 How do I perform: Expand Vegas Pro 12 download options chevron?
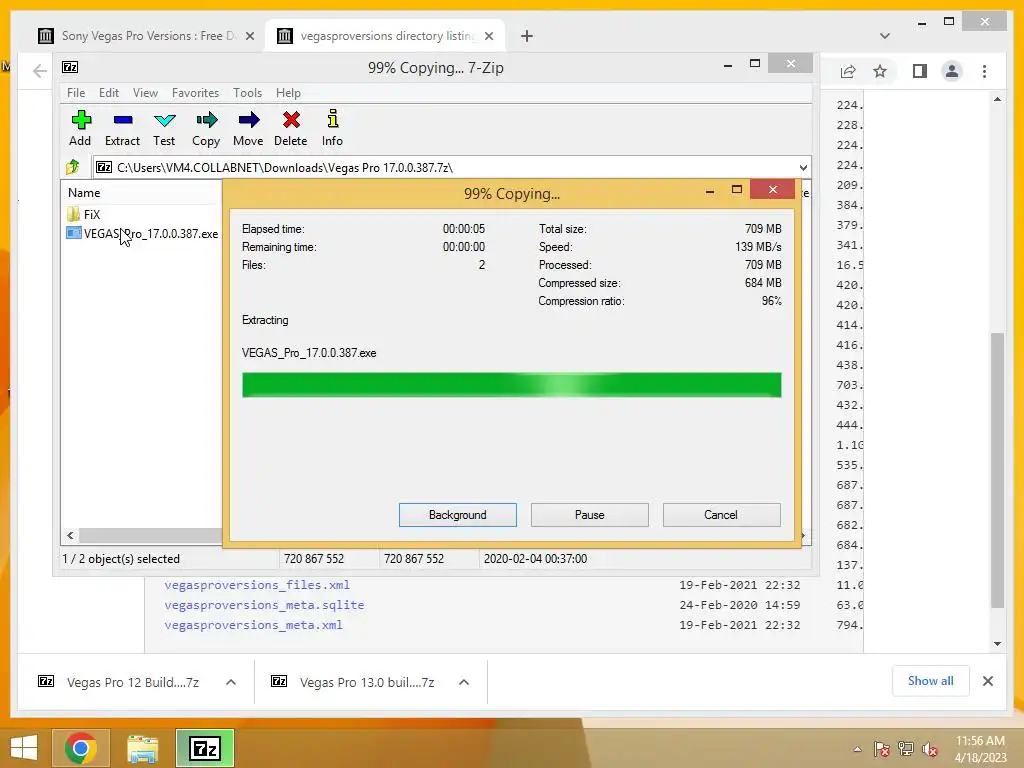click(x=231, y=682)
